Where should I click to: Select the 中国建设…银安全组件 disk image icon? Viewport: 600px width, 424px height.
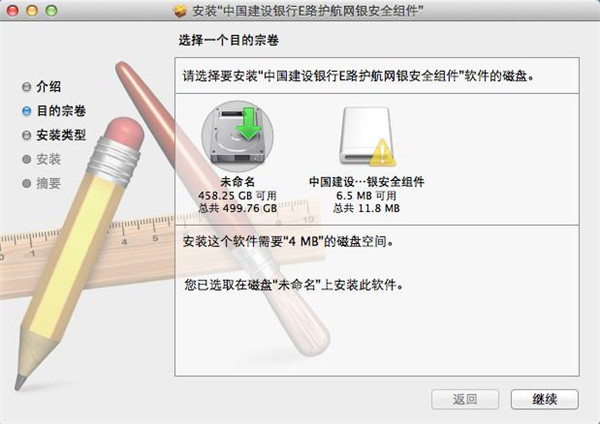pos(367,137)
